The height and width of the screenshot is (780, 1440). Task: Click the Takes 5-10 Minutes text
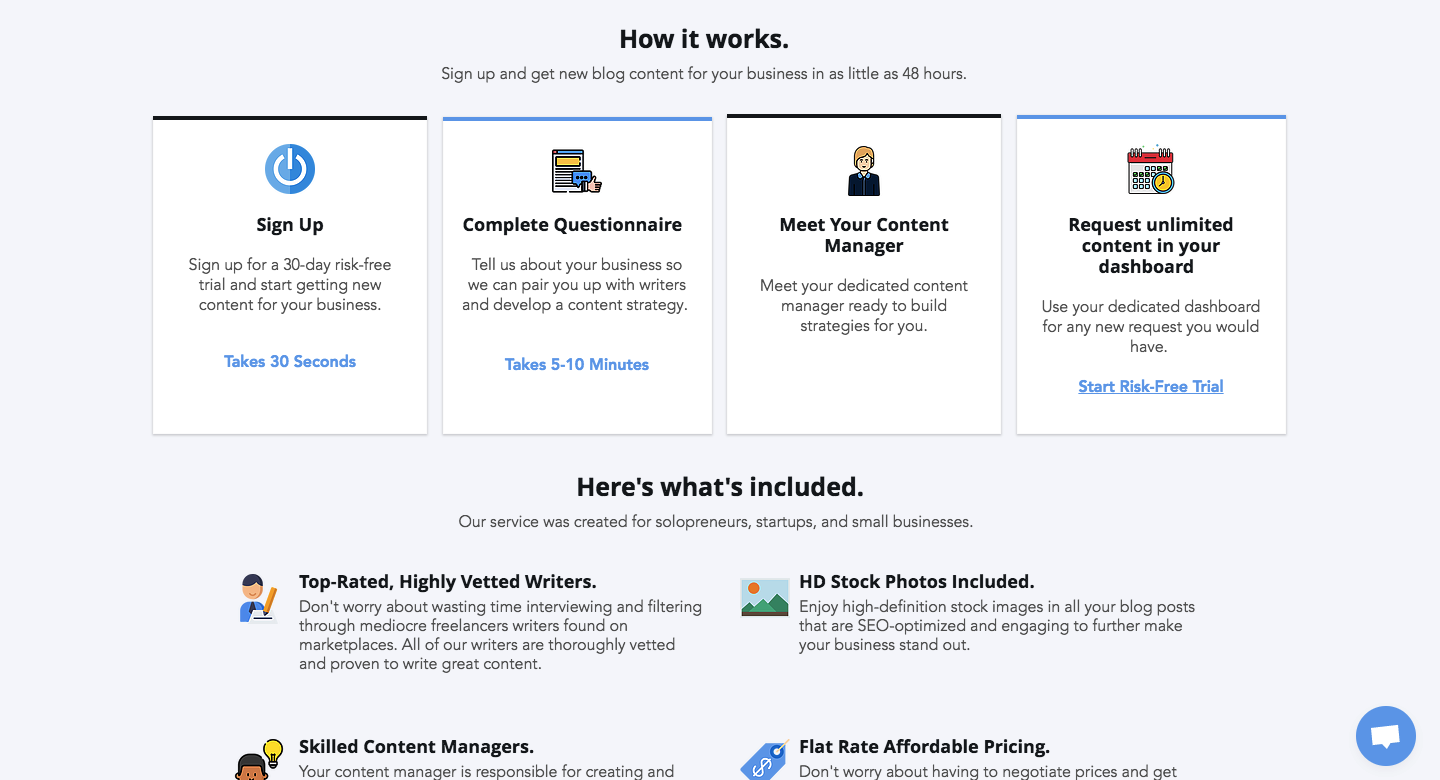pyautogui.click(x=577, y=365)
